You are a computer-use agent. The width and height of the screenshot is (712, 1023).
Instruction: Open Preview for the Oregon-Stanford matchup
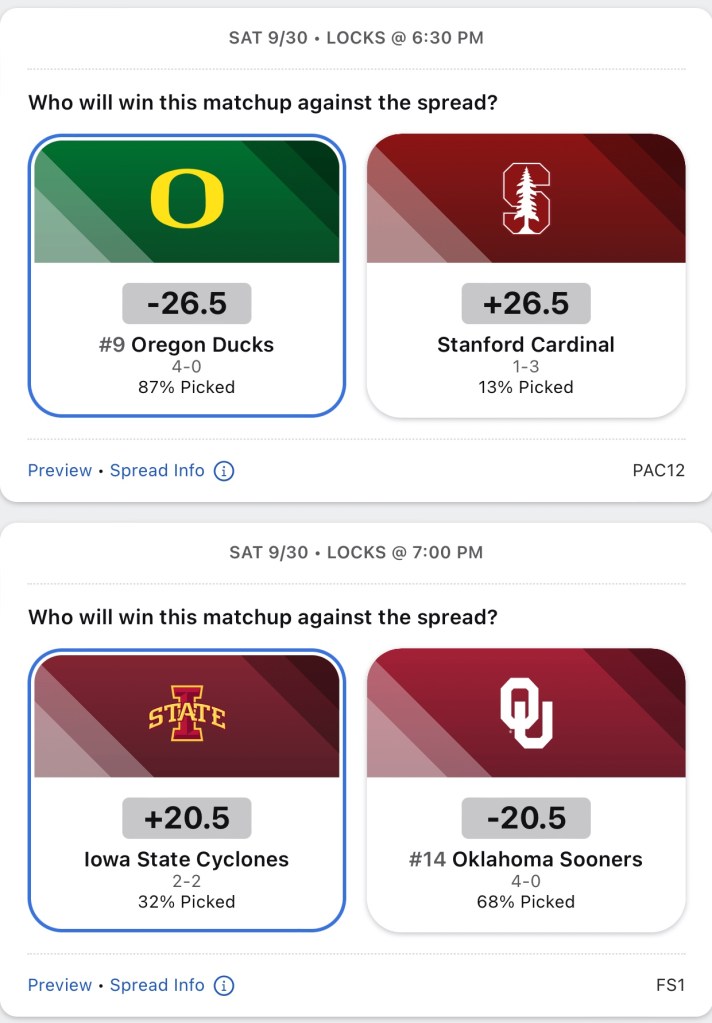coord(60,470)
